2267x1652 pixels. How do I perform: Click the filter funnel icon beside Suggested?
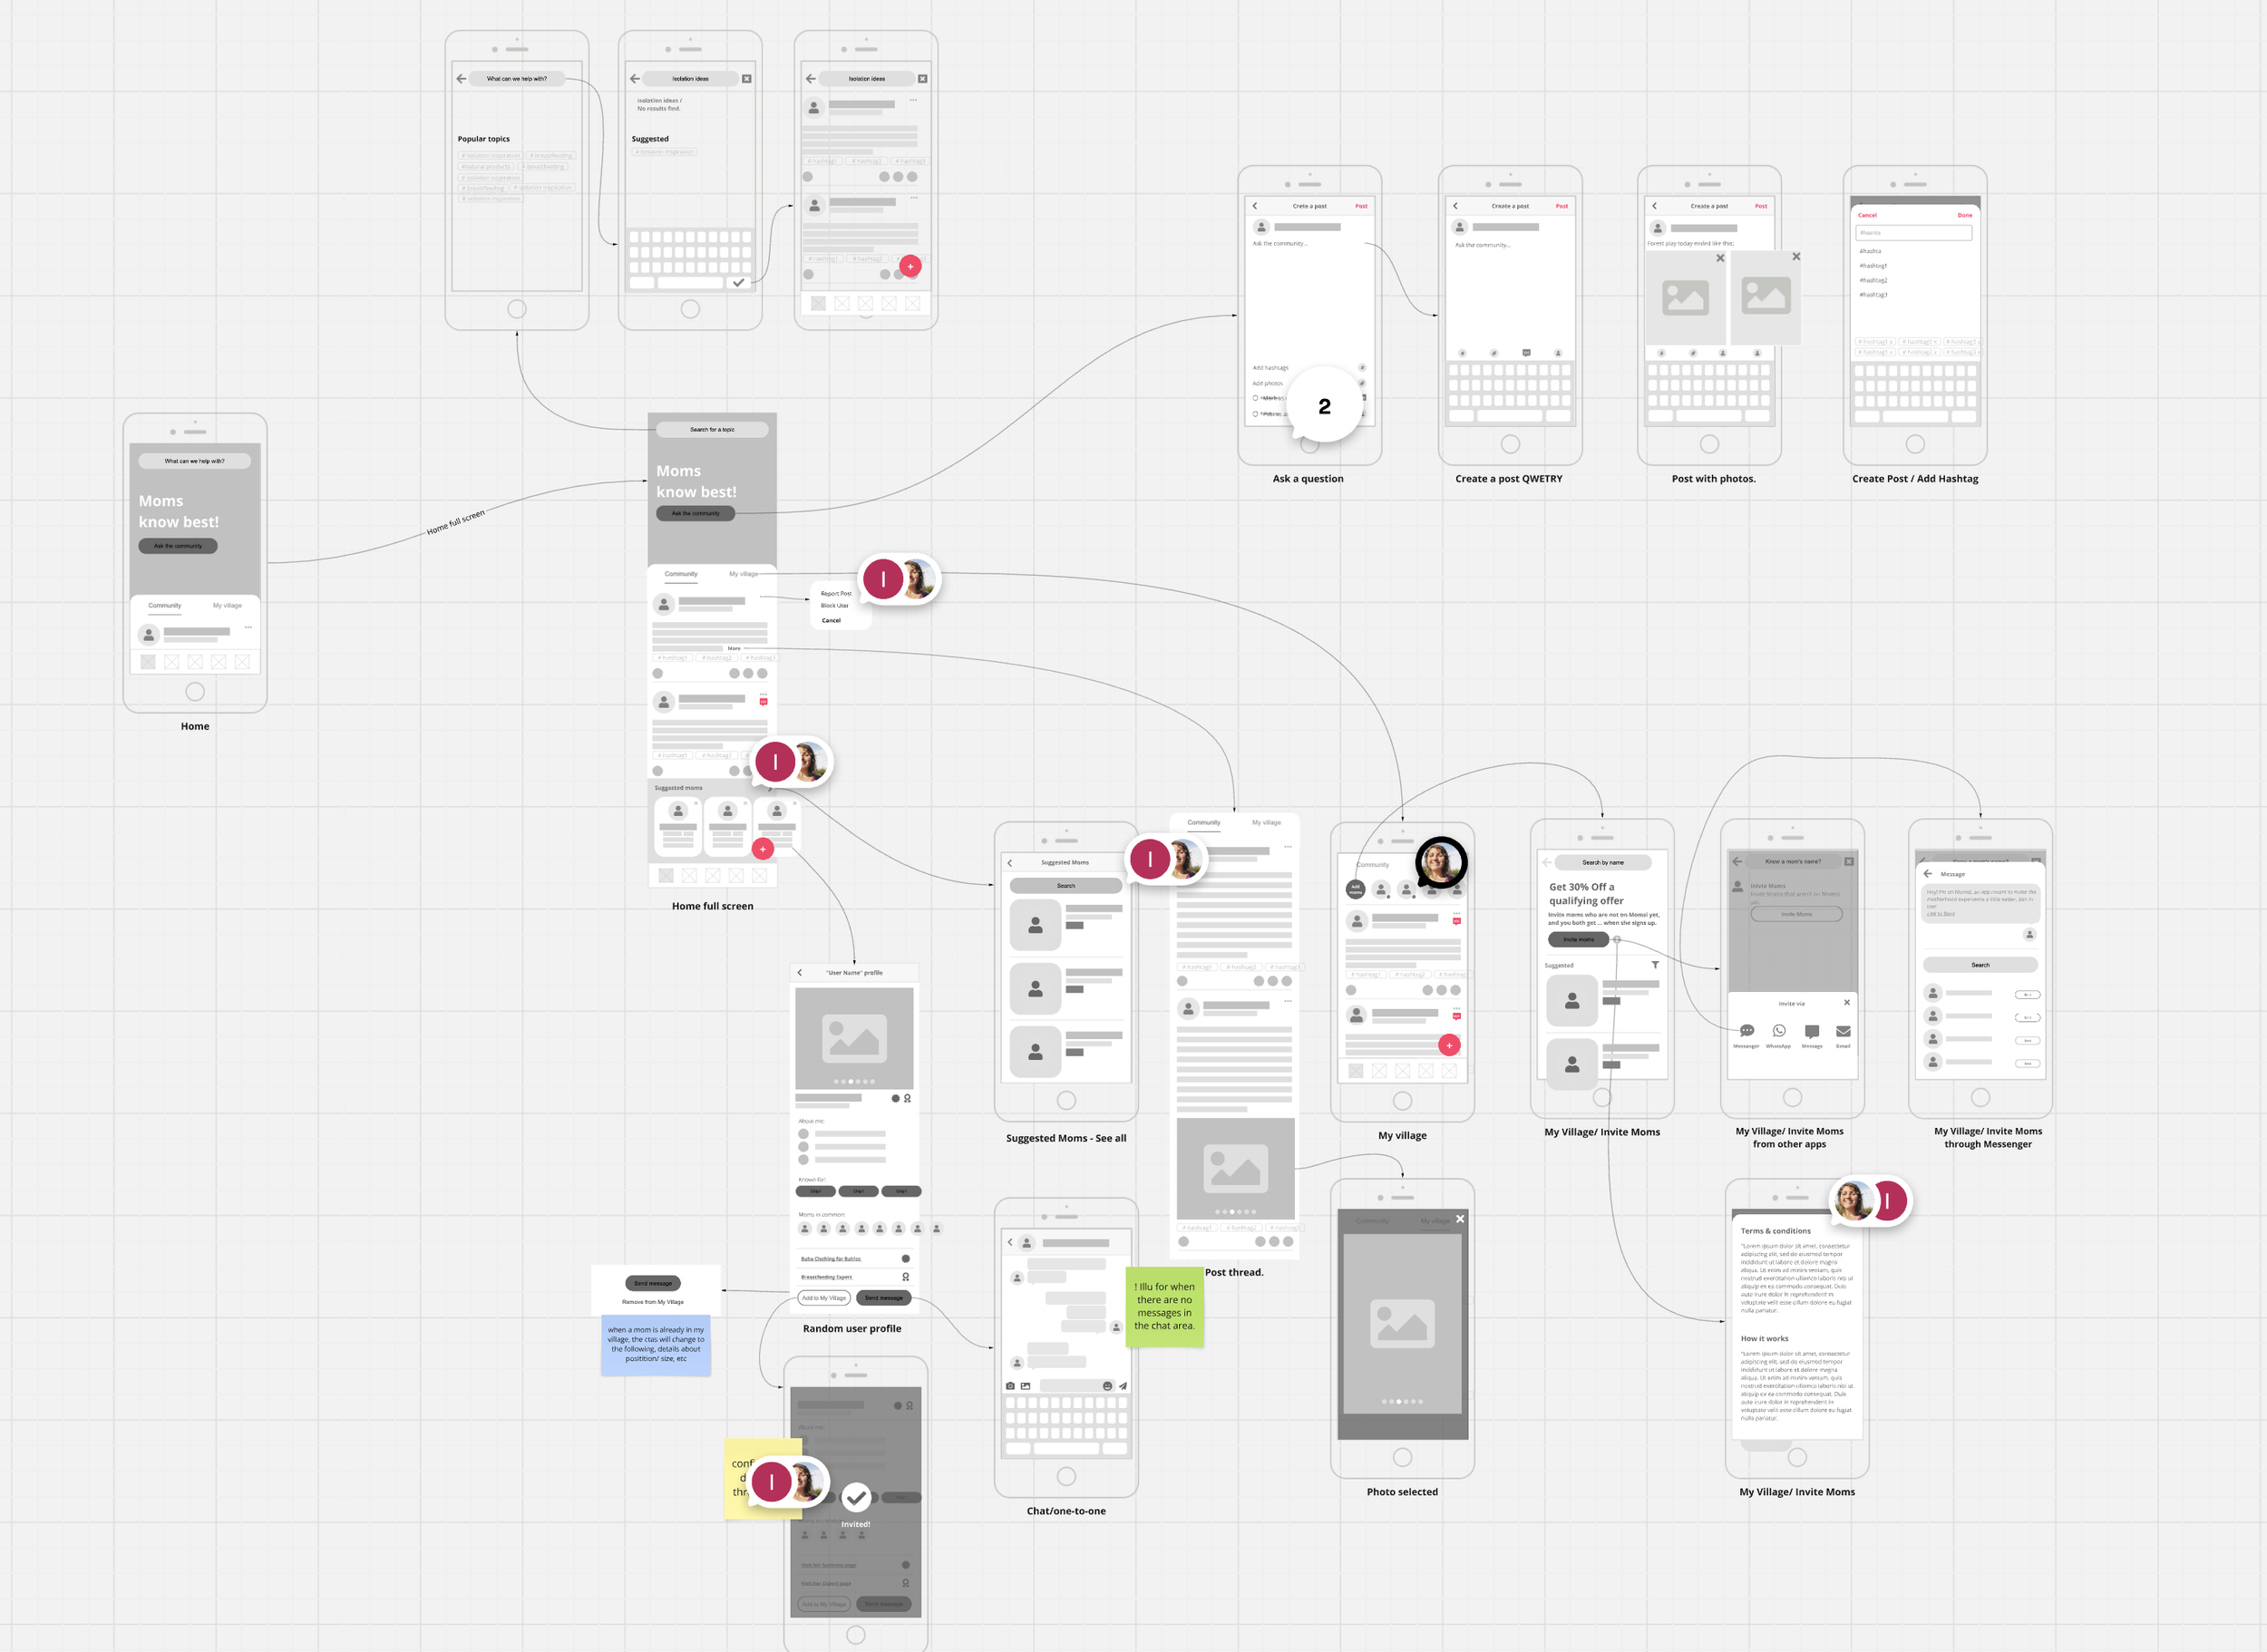[x=1655, y=965]
